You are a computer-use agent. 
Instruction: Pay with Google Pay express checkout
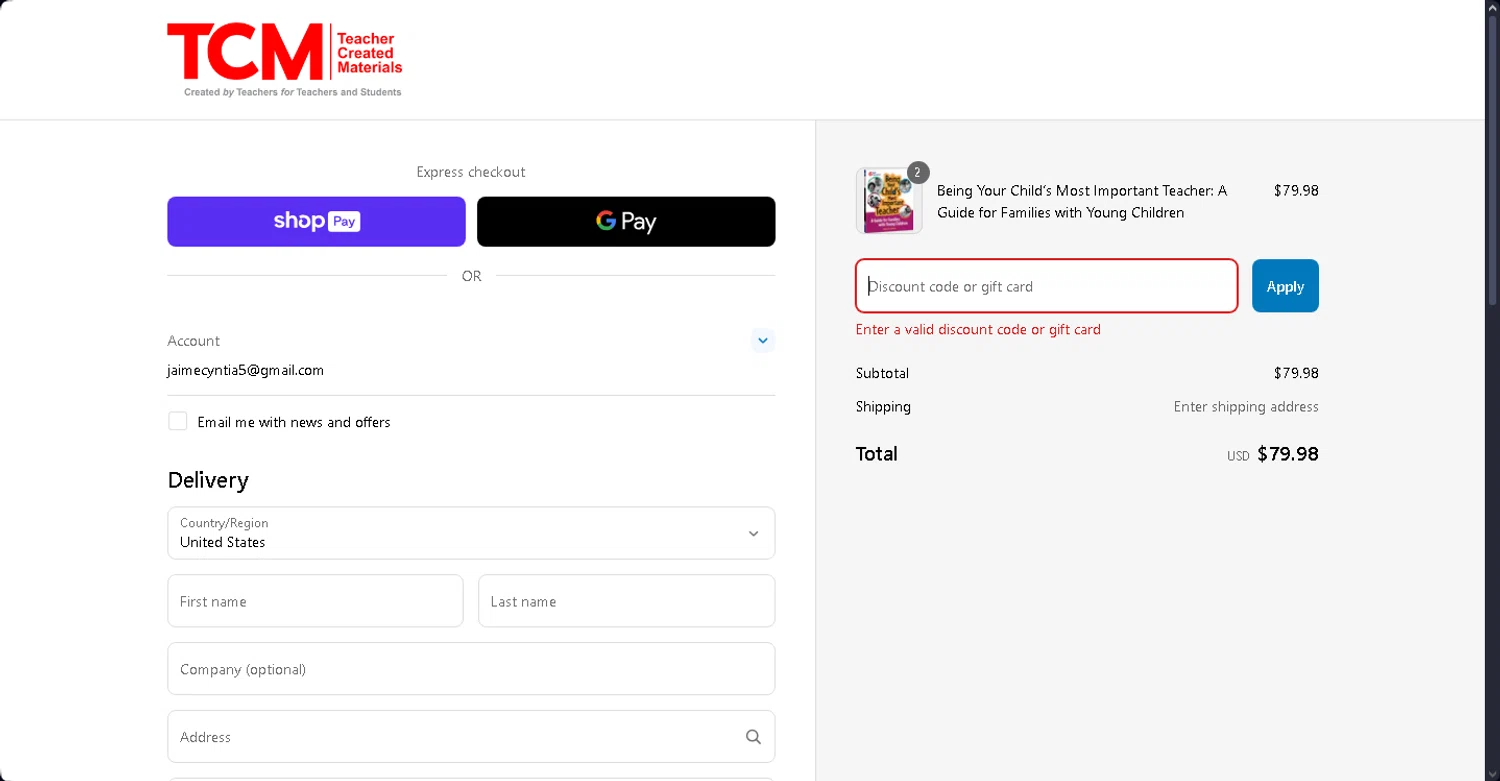[x=626, y=221]
